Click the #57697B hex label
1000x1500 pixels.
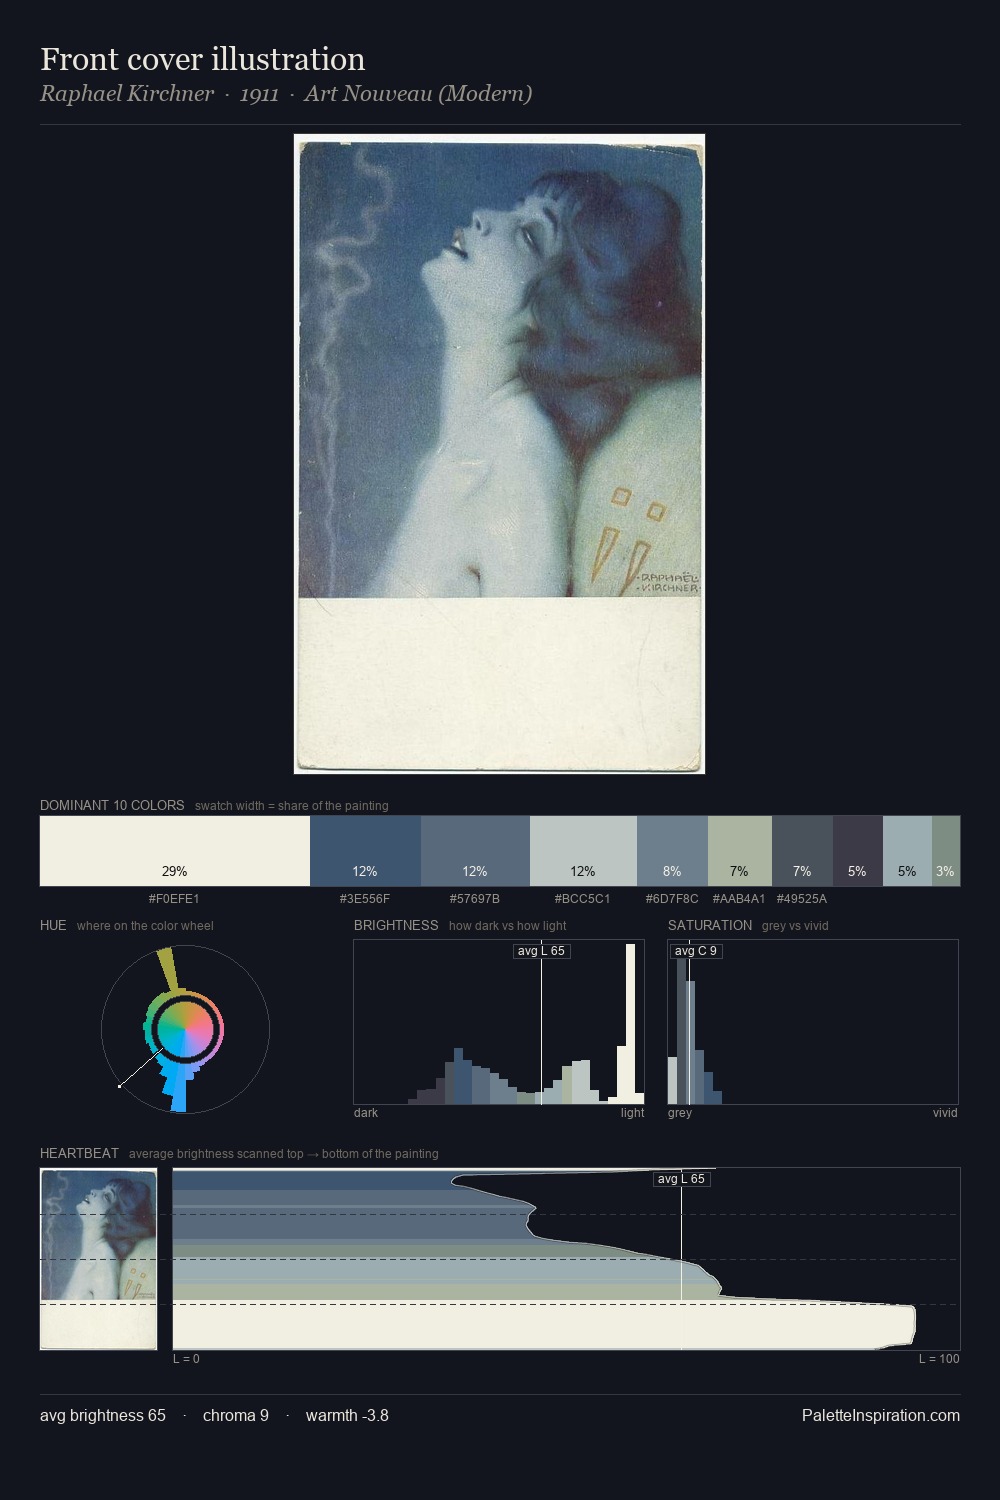tap(475, 899)
